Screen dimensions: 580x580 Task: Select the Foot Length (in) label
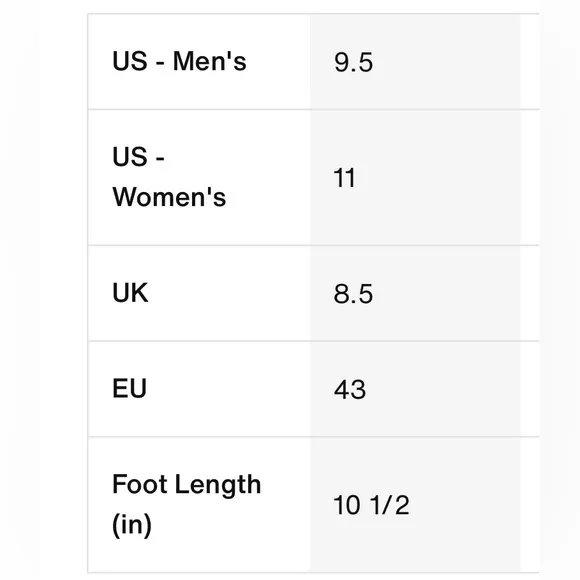186,504
